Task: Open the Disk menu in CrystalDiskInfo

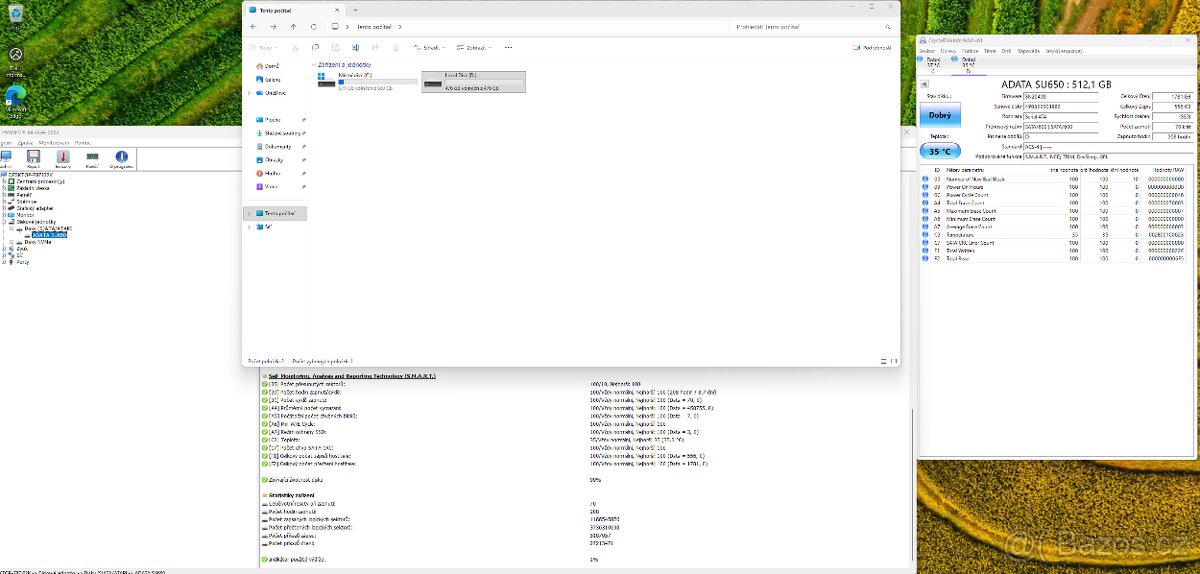Action: 1006,50
